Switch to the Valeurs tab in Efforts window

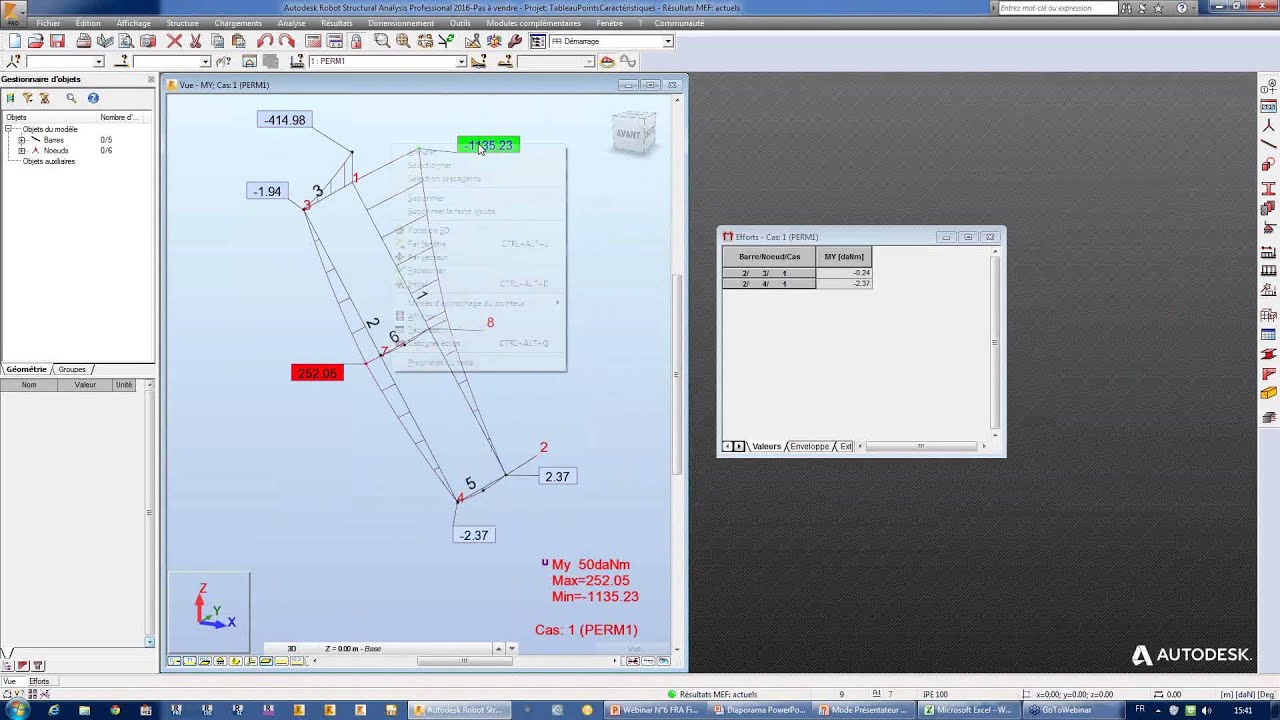point(766,446)
